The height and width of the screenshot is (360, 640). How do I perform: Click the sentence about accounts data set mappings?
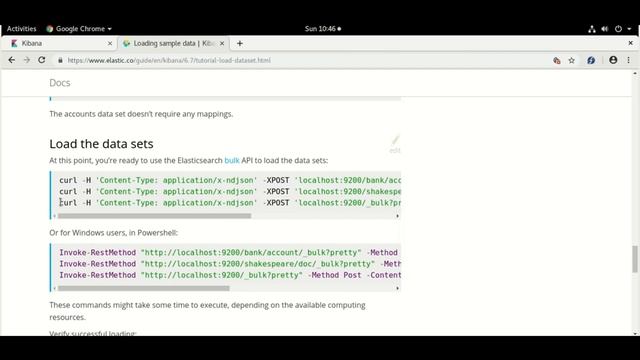(x=141, y=114)
